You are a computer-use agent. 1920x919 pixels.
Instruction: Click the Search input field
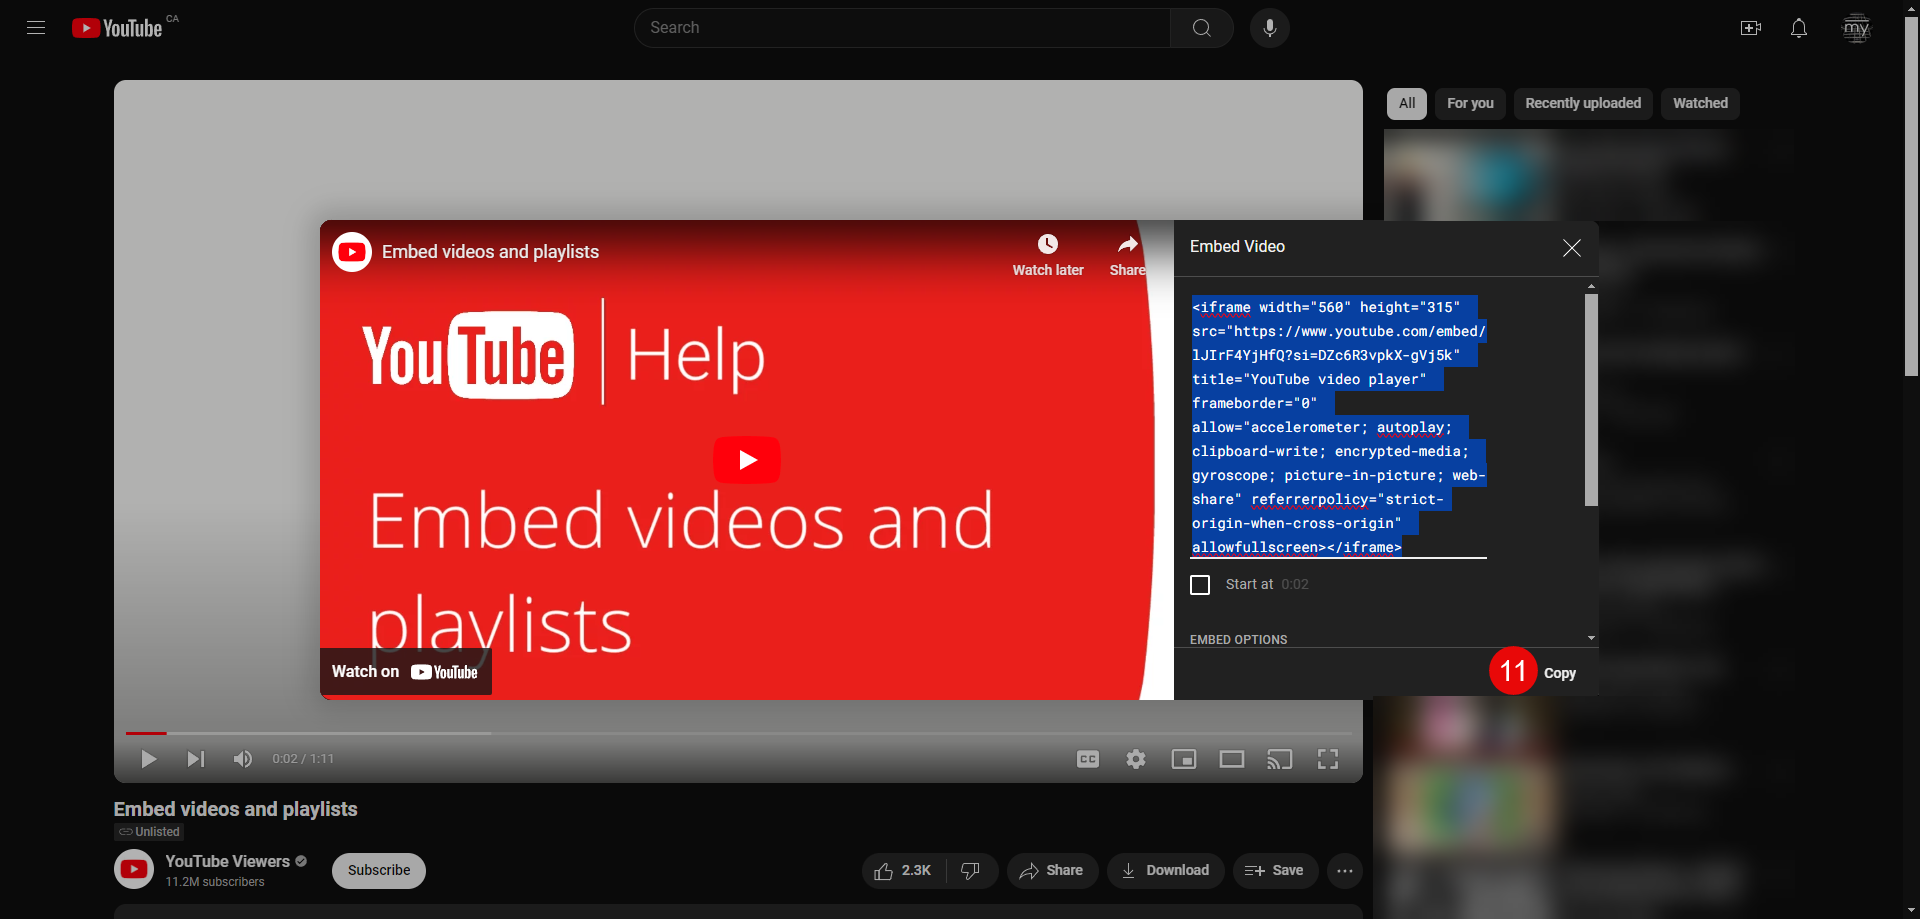(x=902, y=28)
